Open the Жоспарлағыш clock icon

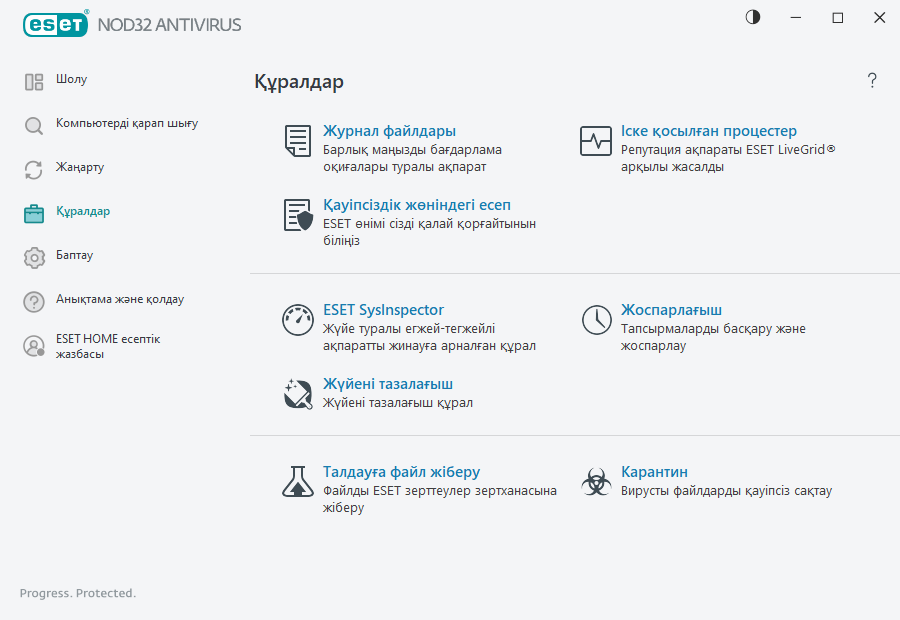pos(595,320)
